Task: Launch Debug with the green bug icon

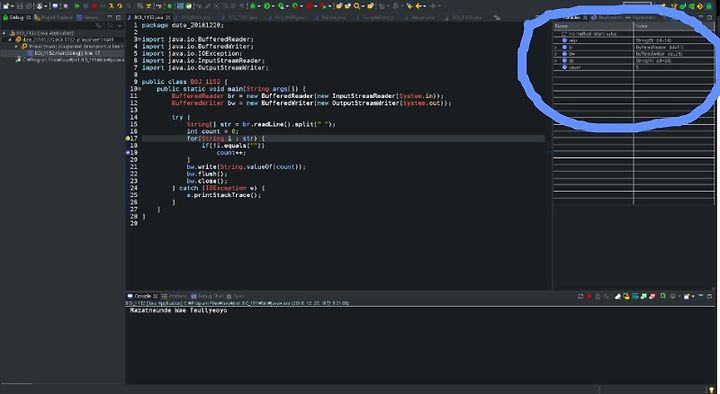Action: click(253, 6)
